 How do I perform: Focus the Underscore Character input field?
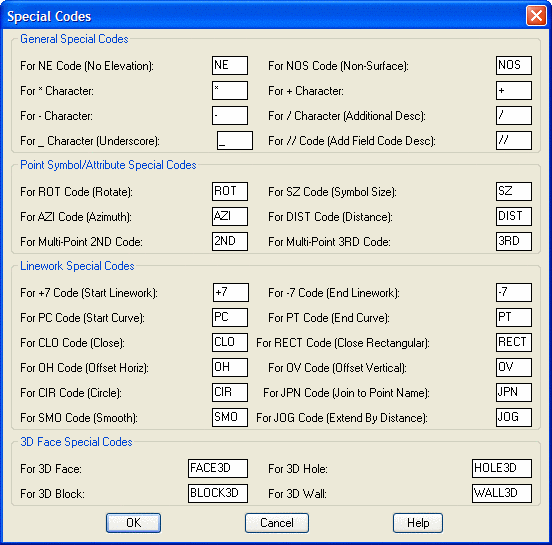point(235,140)
